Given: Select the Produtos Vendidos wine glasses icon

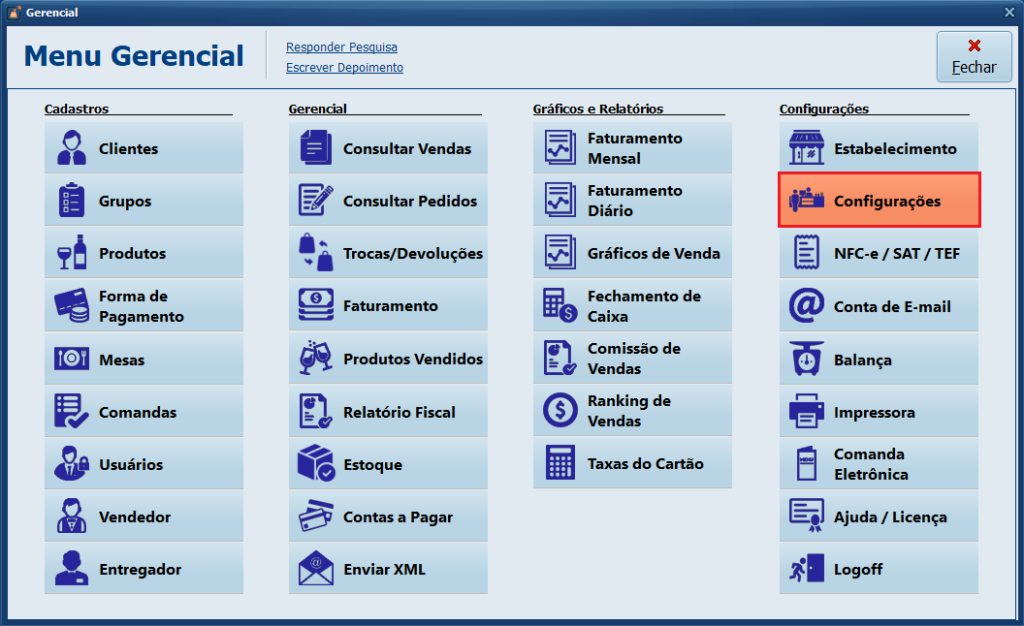Looking at the screenshot, I should [316, 358].
